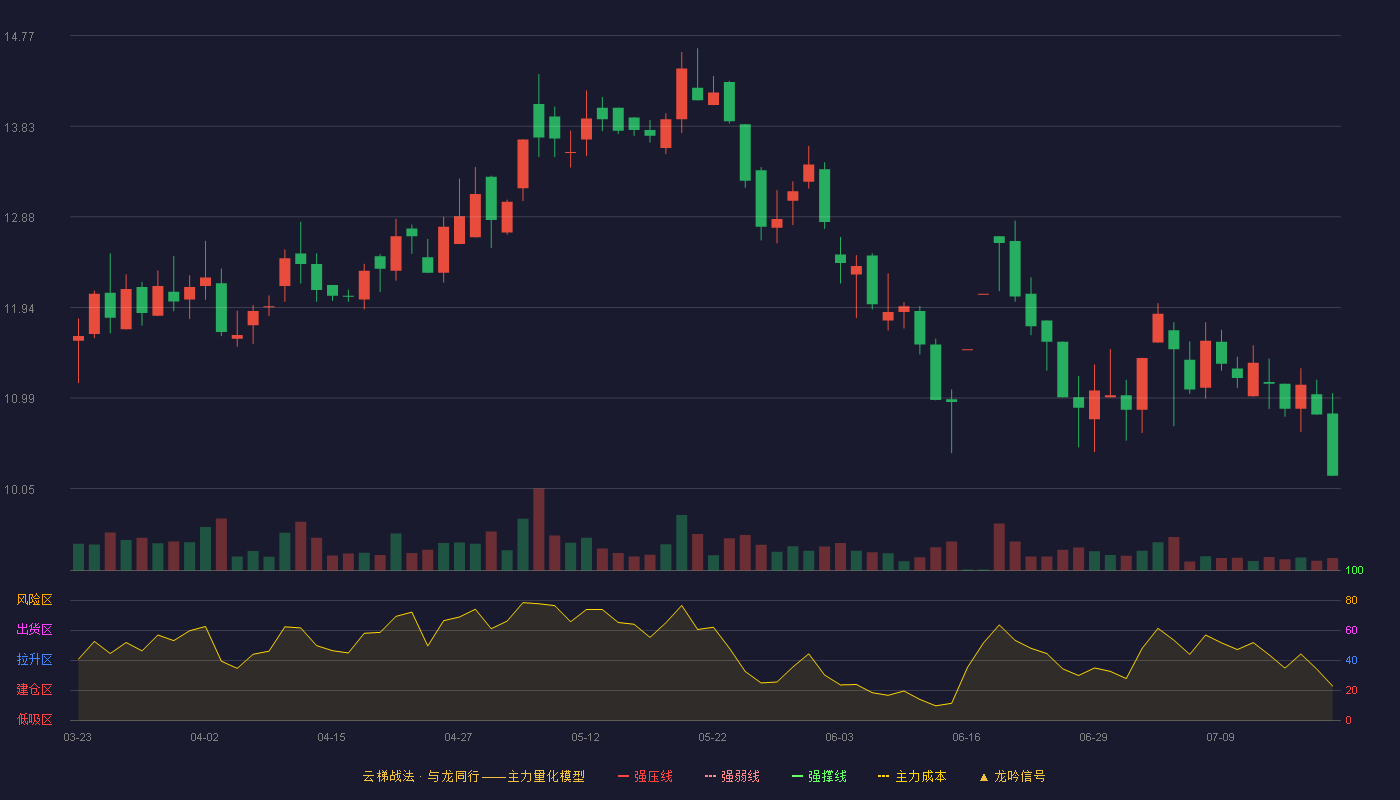
Task: Click the 07-09 date label
Action: click(x=1220, y=737)
